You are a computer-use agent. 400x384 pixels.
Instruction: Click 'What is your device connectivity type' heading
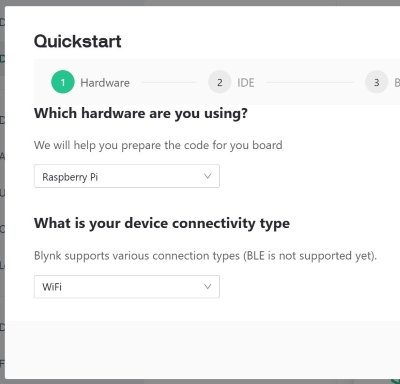pyautogui.click(x=162, y=223)
